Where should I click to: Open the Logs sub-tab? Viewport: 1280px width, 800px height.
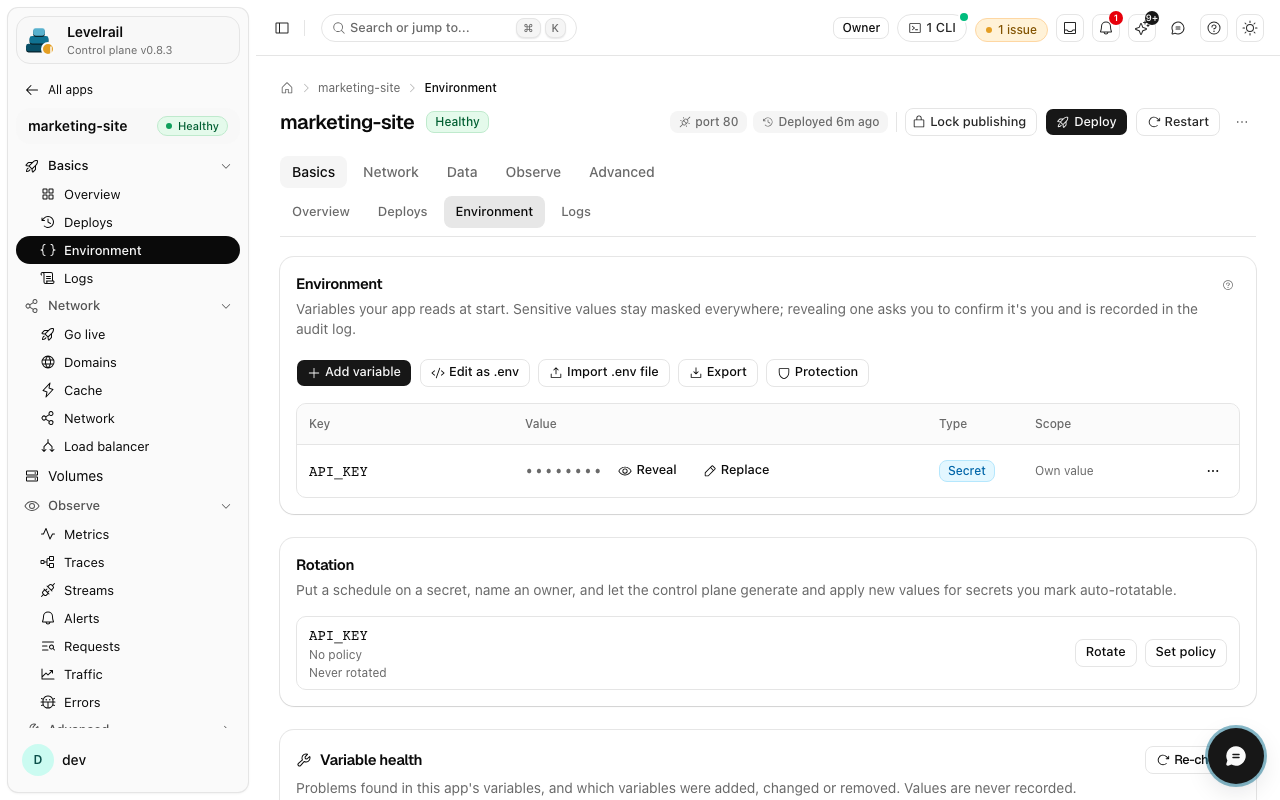576,212
